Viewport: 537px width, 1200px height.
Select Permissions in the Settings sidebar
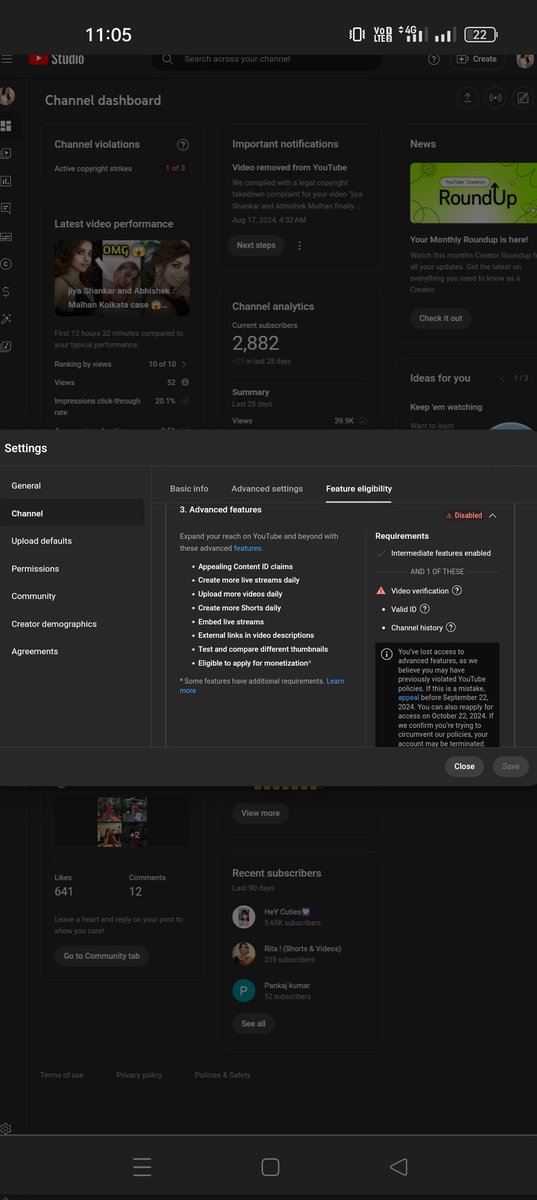coord(72,568)
